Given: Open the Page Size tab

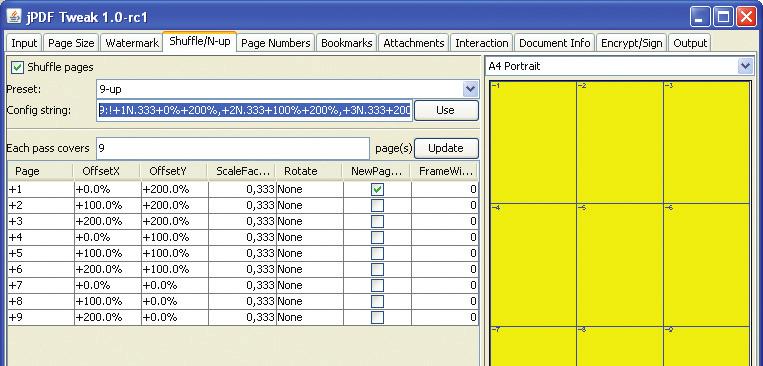Looking at the screenshot, I should 71,43.
